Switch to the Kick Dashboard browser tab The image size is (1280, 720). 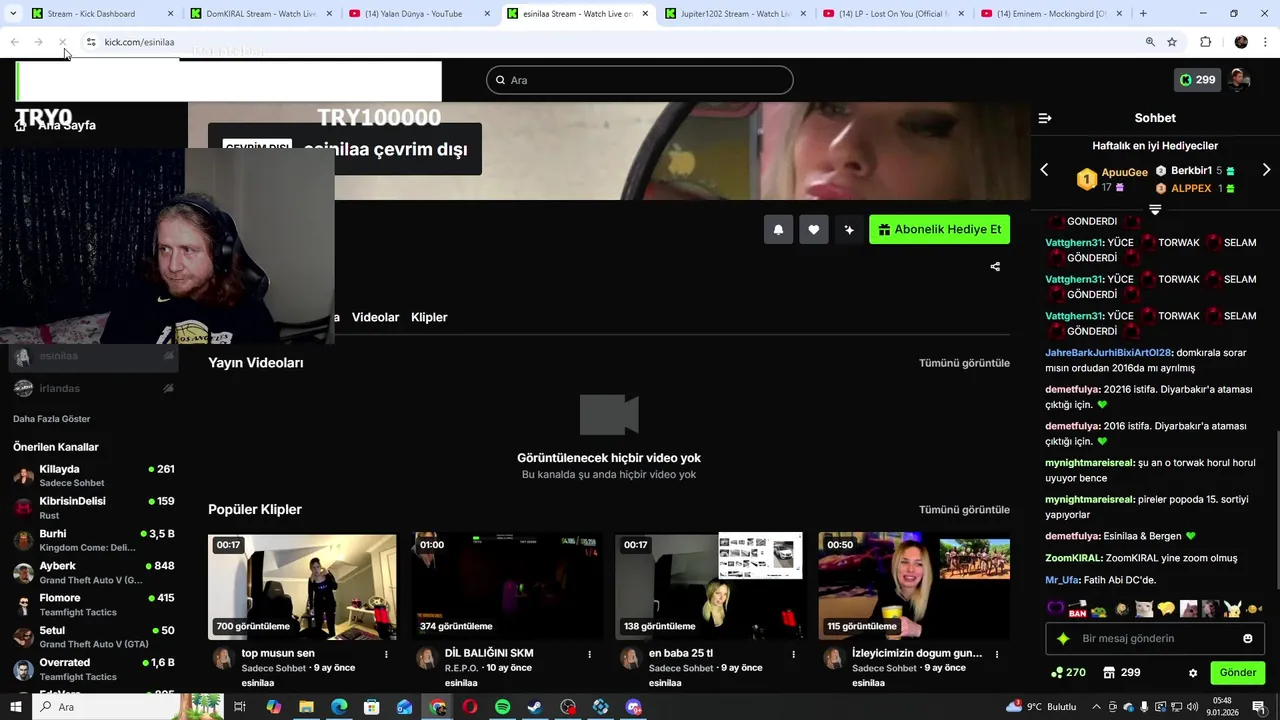[100, 14]
